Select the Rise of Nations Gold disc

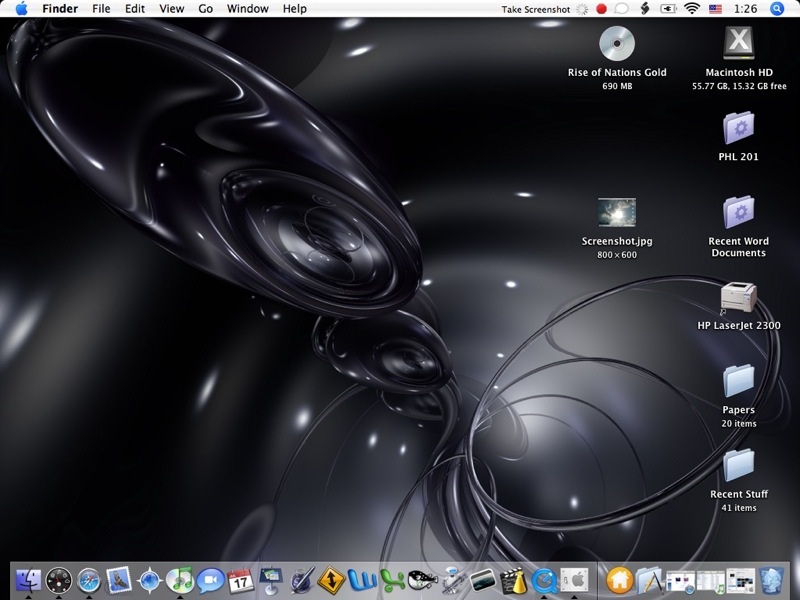(x=616, y=44)
